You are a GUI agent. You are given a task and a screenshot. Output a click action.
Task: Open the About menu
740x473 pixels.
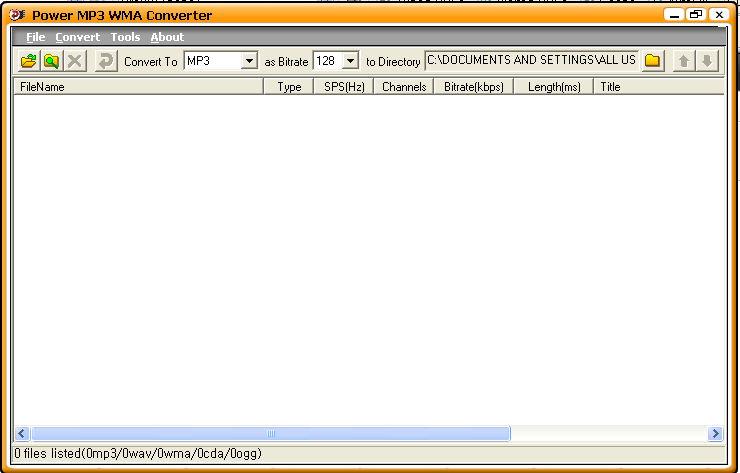click(167, 37)
